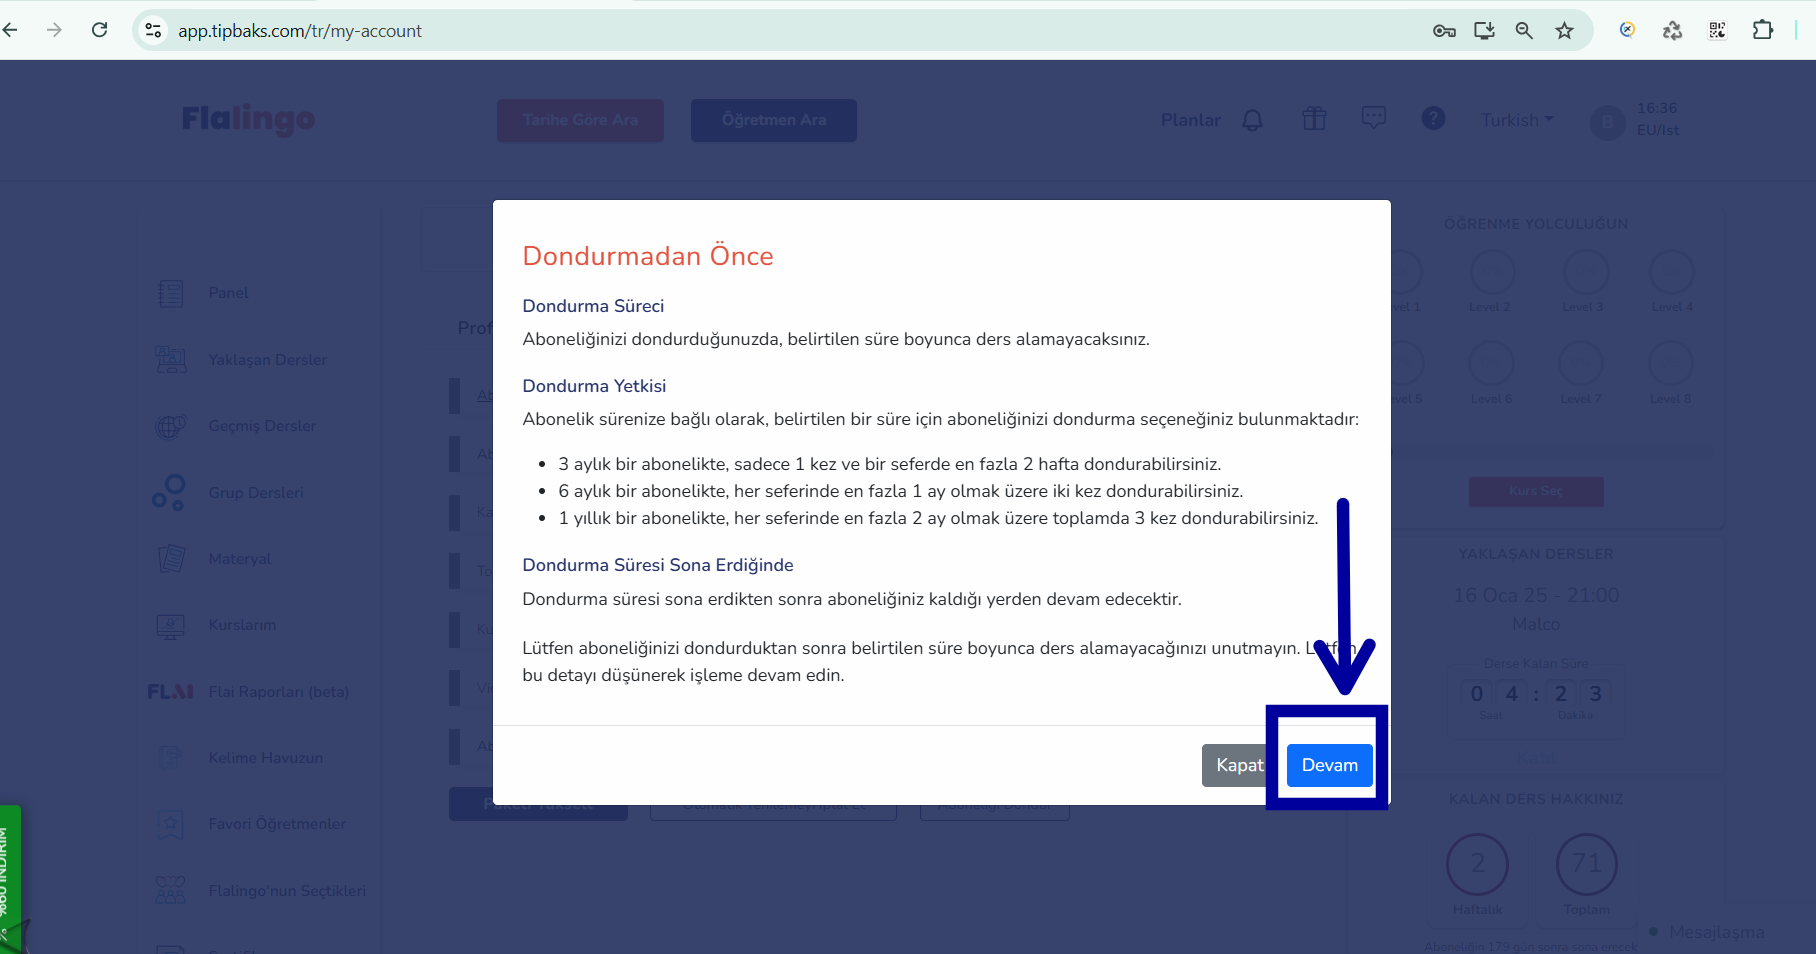The width and height of the screenshot is (1816, 954).
Task: Open the password key icon in address bar
Action: 1444,31
